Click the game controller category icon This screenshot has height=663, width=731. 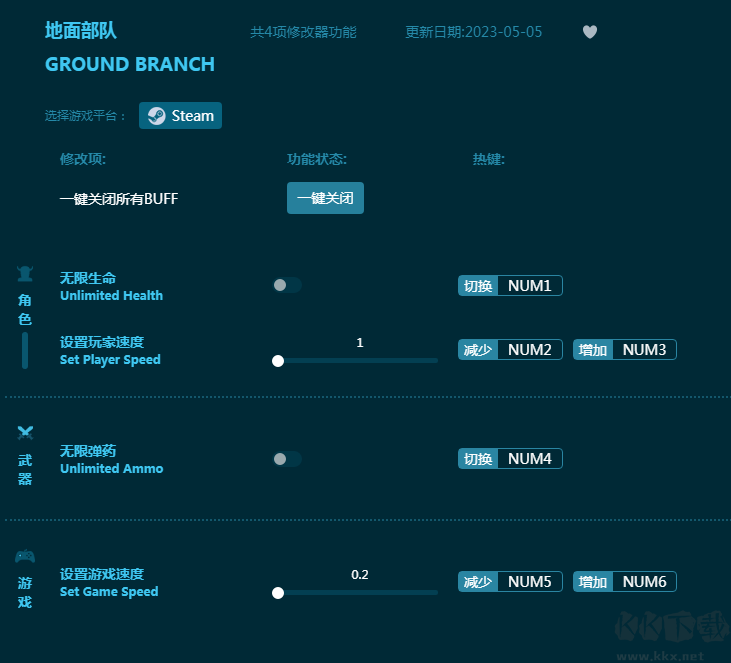coord(25,556)
